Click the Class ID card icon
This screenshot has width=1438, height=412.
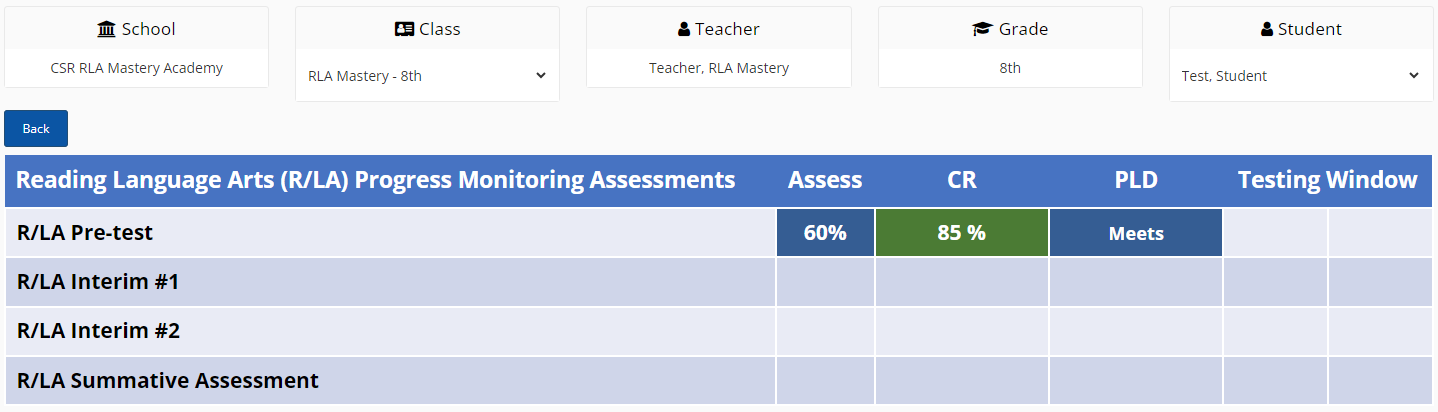(x=405, y=29)
